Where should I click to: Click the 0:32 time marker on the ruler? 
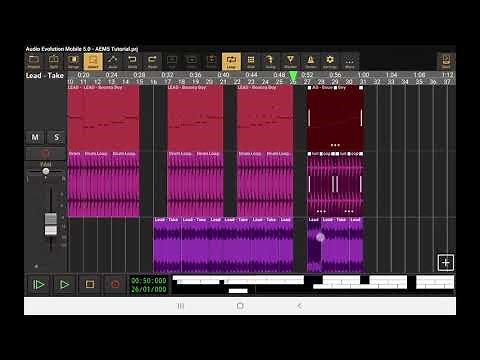(167, 75)
